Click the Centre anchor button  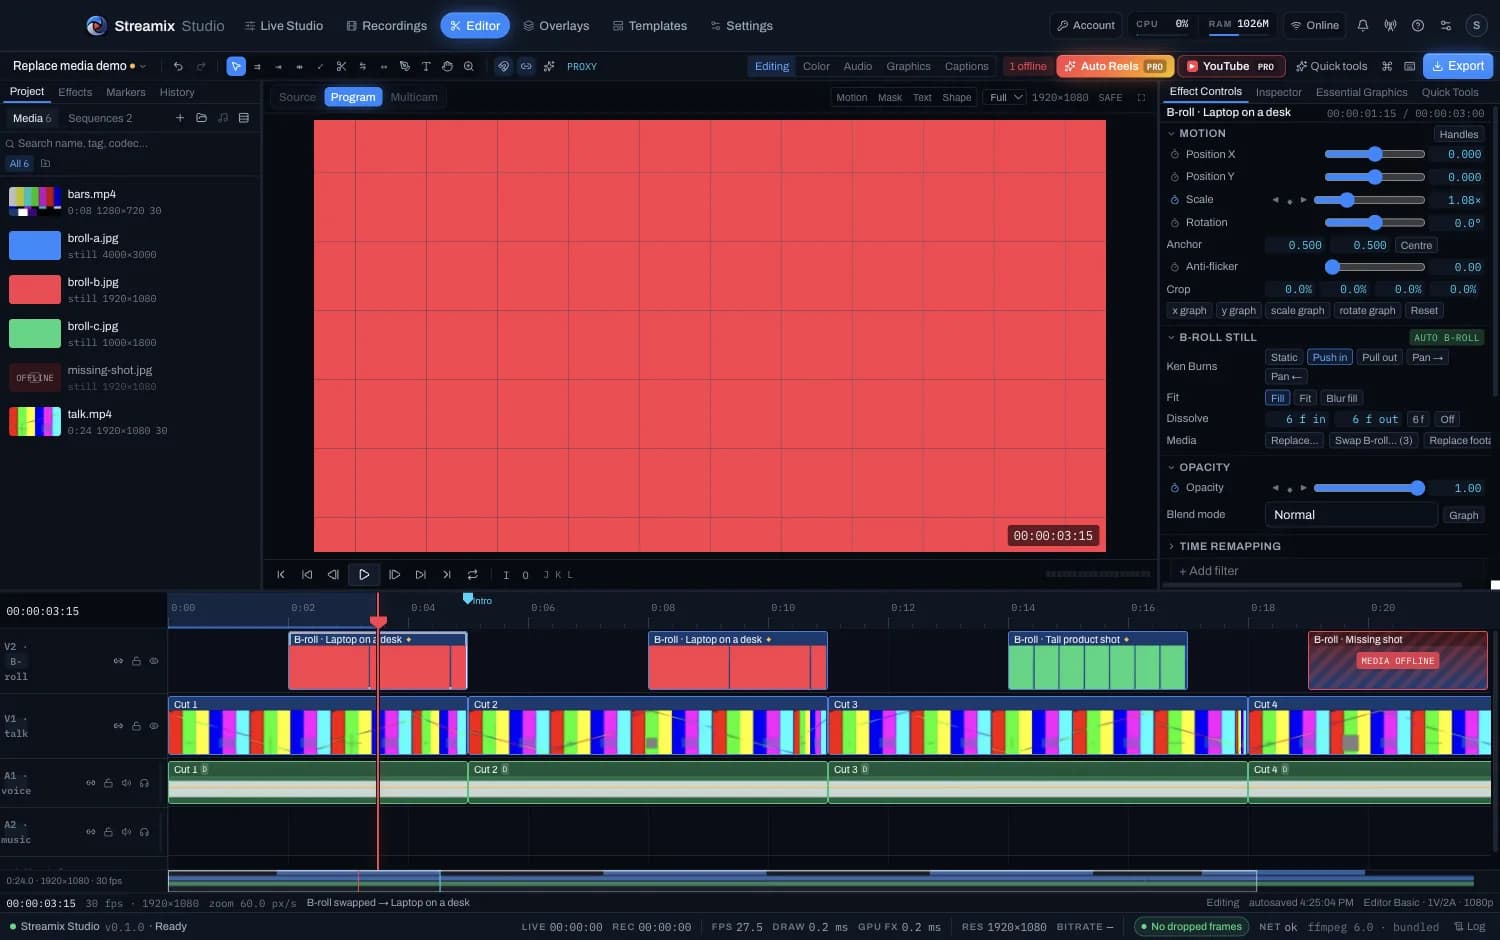(1416, 245)
